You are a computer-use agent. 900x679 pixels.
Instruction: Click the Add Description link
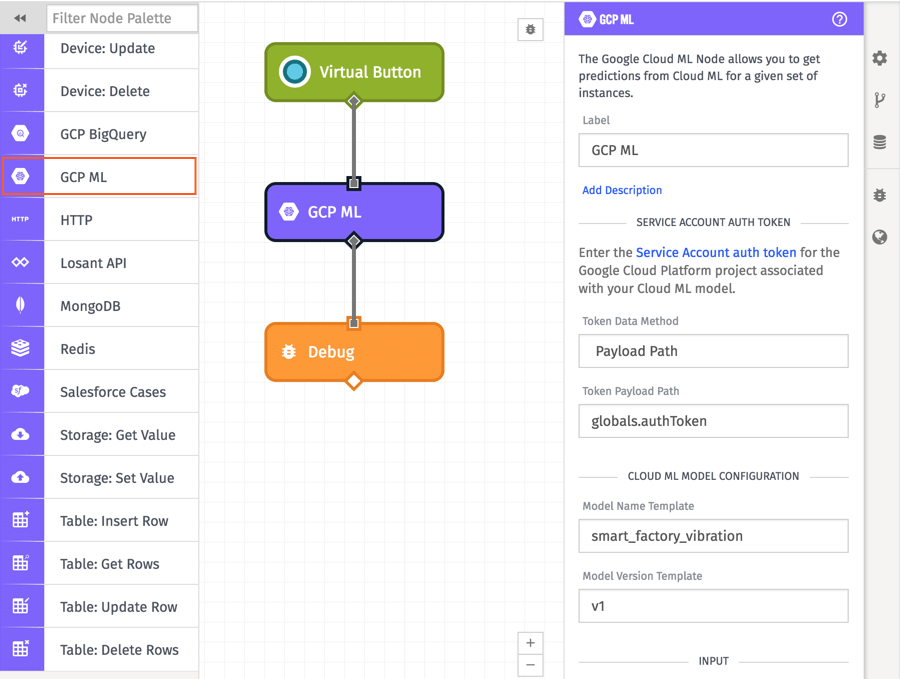(x=622, y=190)
